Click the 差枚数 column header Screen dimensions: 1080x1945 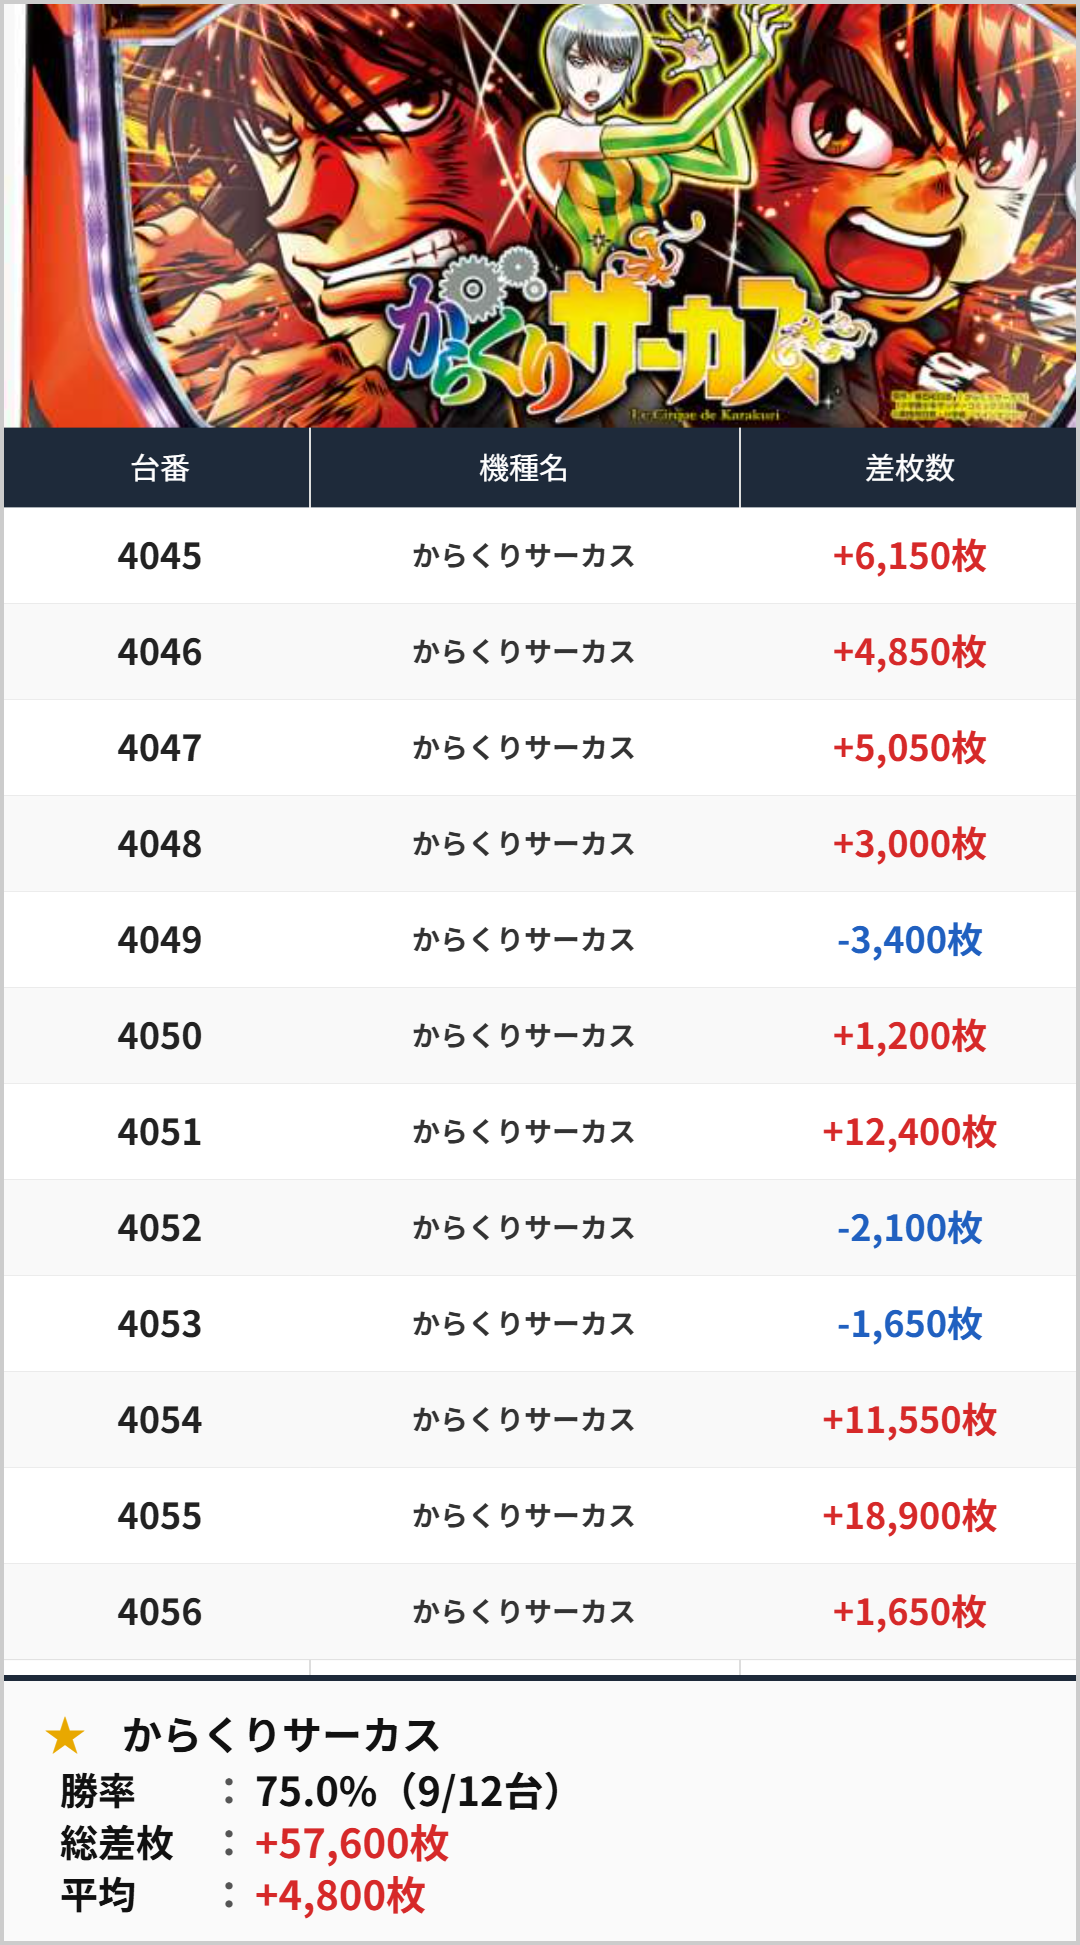pyautogui.click(x=909, y=468)
